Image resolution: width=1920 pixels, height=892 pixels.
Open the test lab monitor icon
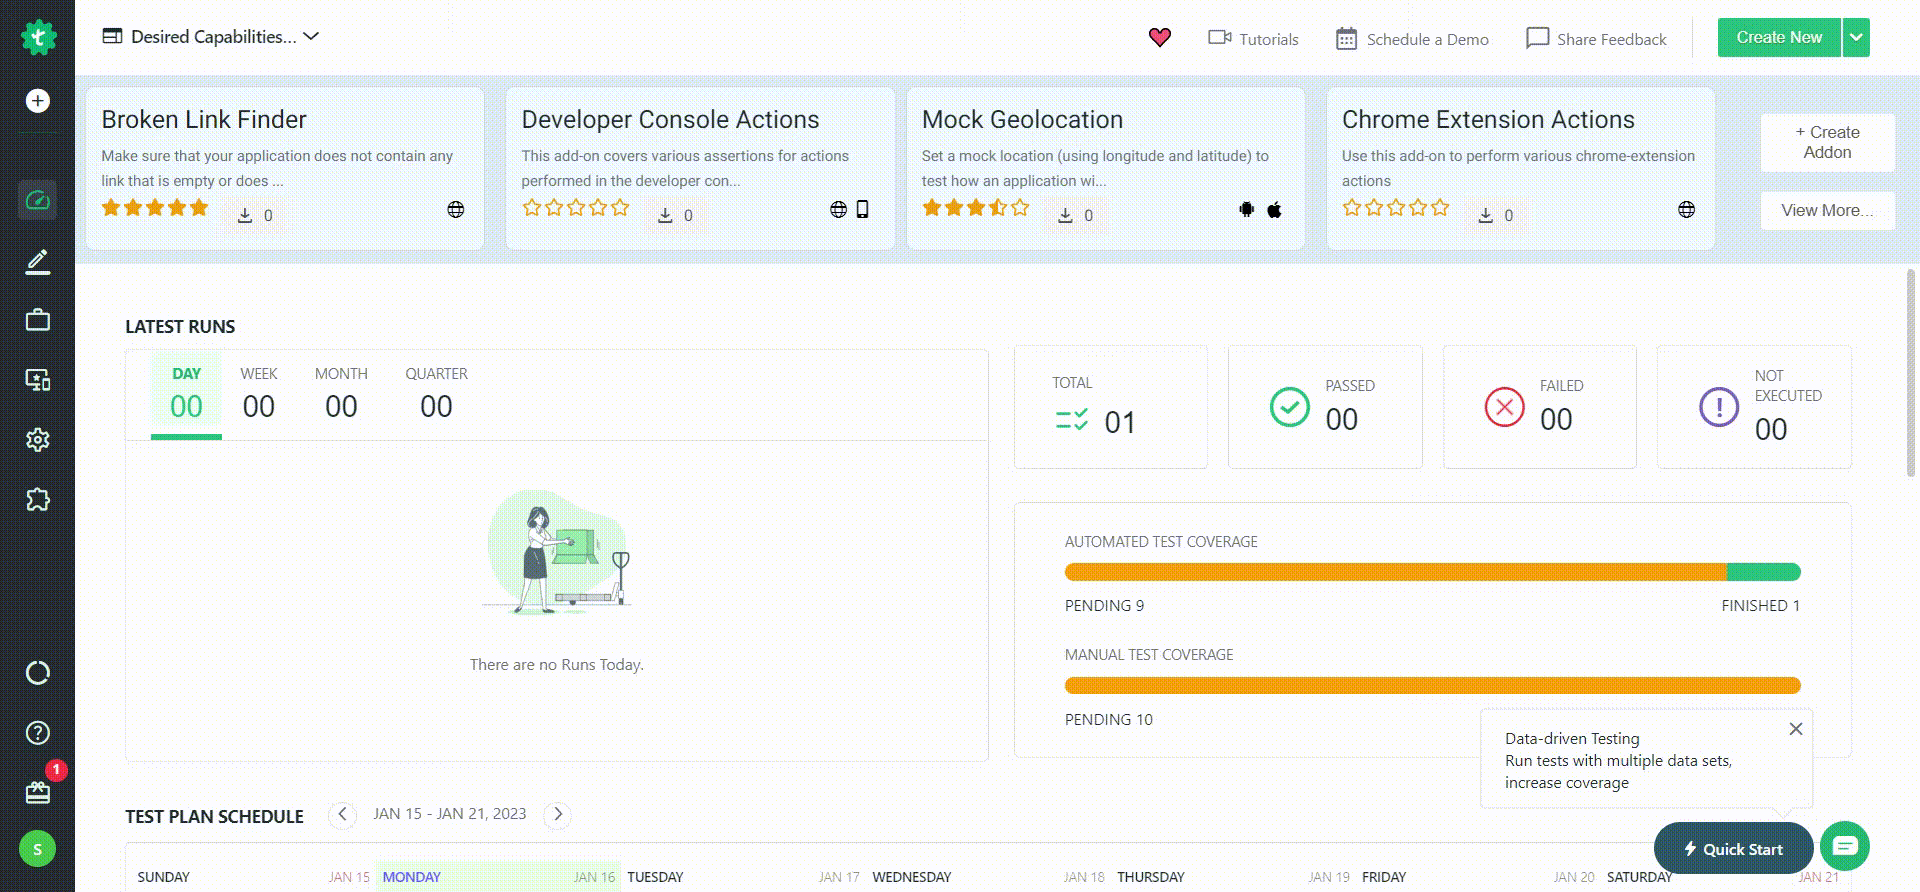click(38, 380)
